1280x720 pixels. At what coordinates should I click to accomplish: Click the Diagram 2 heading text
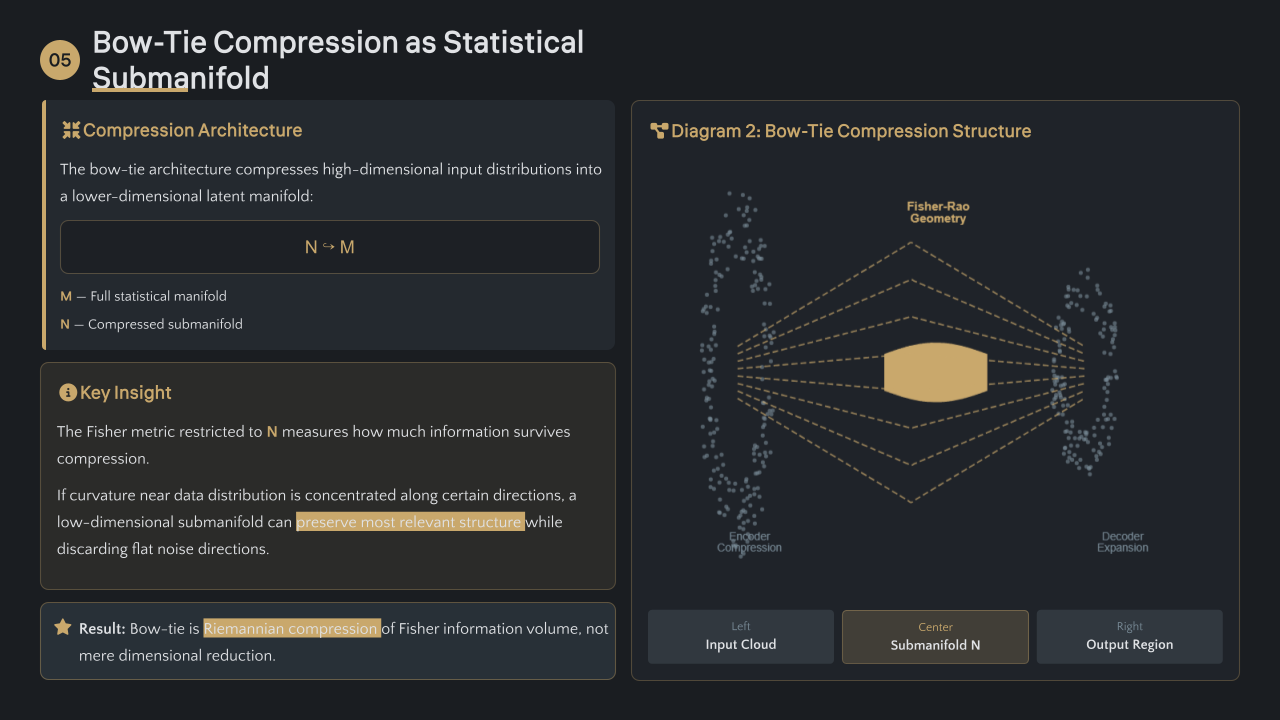[x=851, y=131]
